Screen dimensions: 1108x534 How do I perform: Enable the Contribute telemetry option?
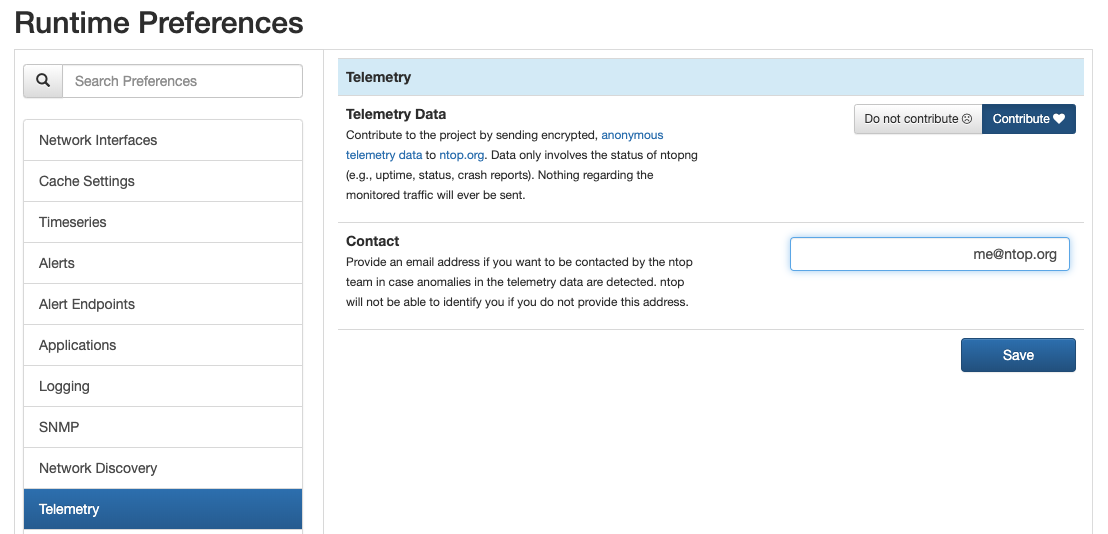point(1029,119)
